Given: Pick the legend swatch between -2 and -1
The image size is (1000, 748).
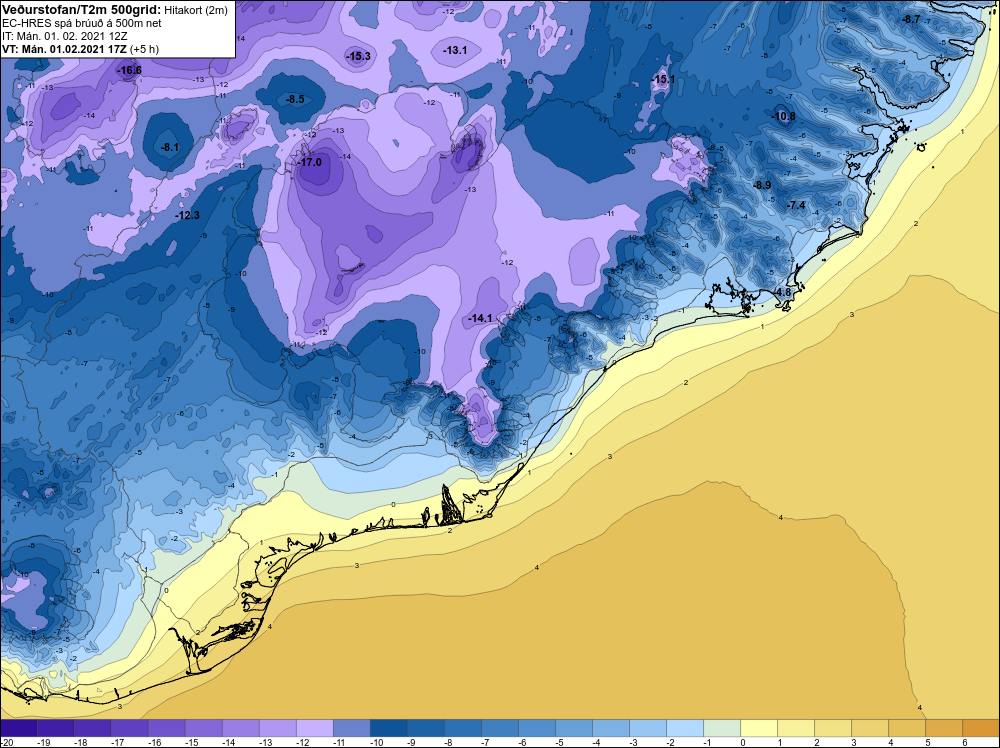Looking at the screenshot, I should point(685,728).
